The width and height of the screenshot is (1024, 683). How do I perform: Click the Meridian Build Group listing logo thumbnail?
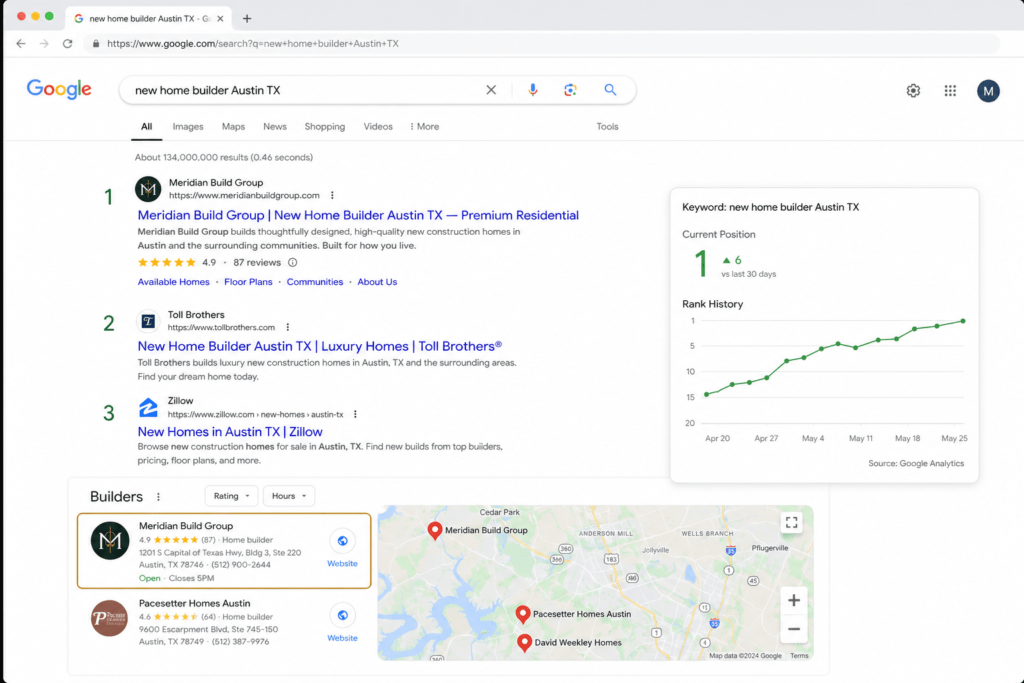point(109,541)
